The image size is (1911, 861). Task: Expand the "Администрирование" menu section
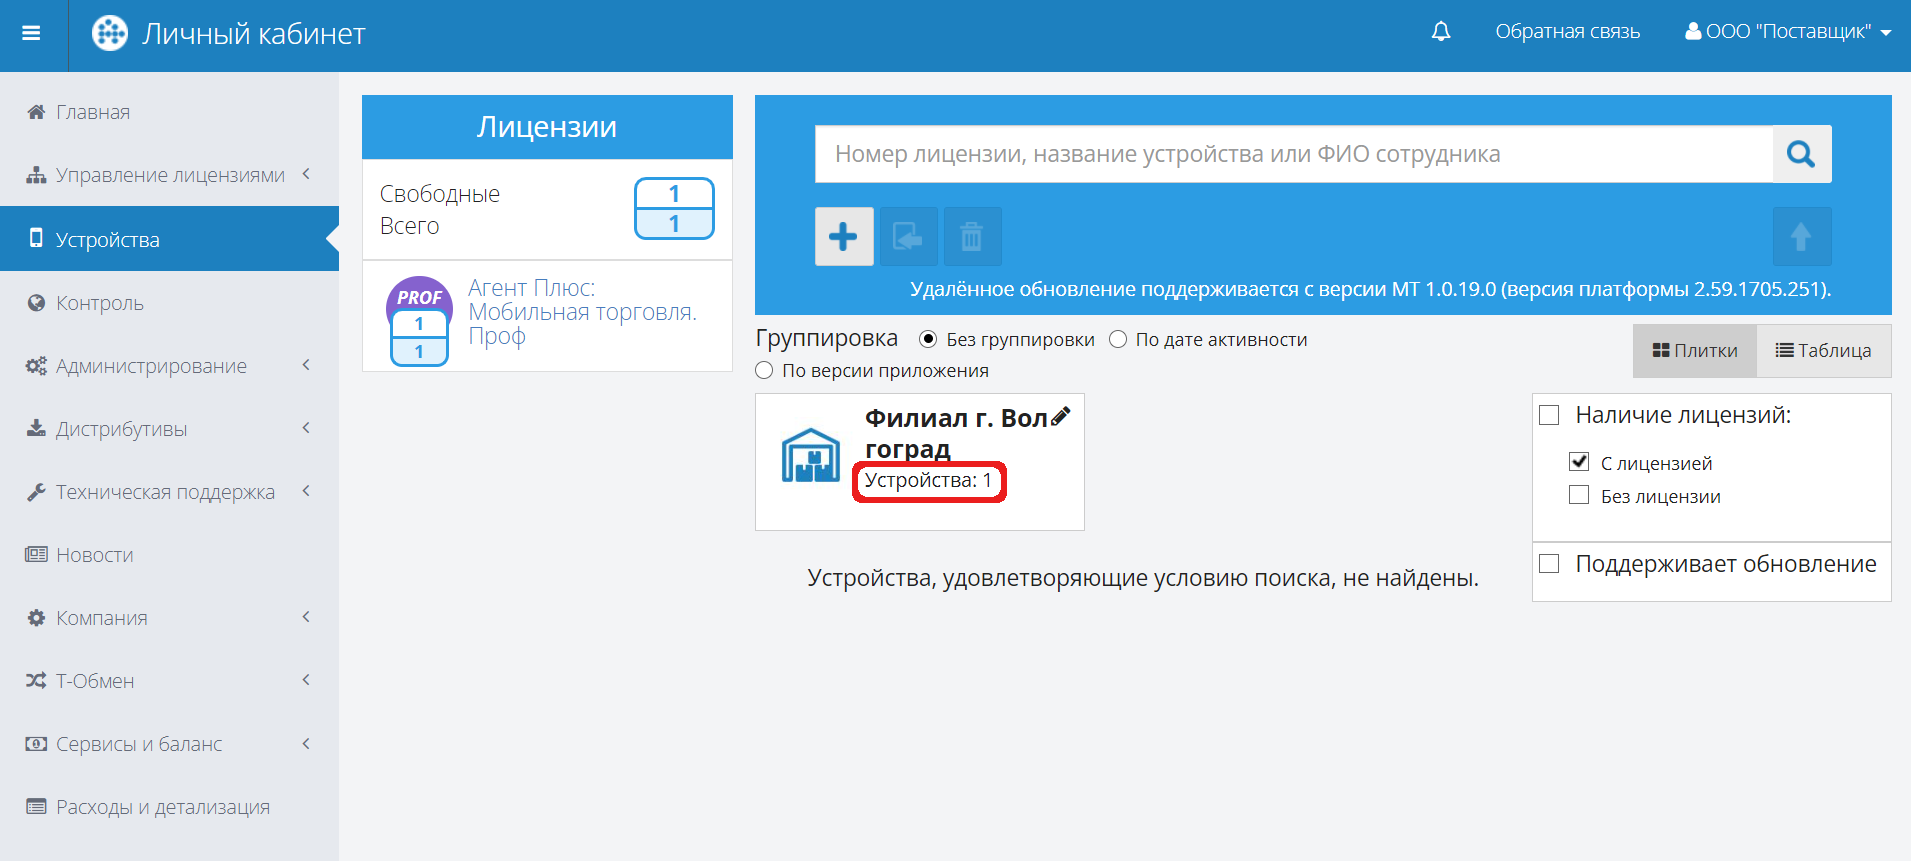pyautogui.click(x=151, y=366)
